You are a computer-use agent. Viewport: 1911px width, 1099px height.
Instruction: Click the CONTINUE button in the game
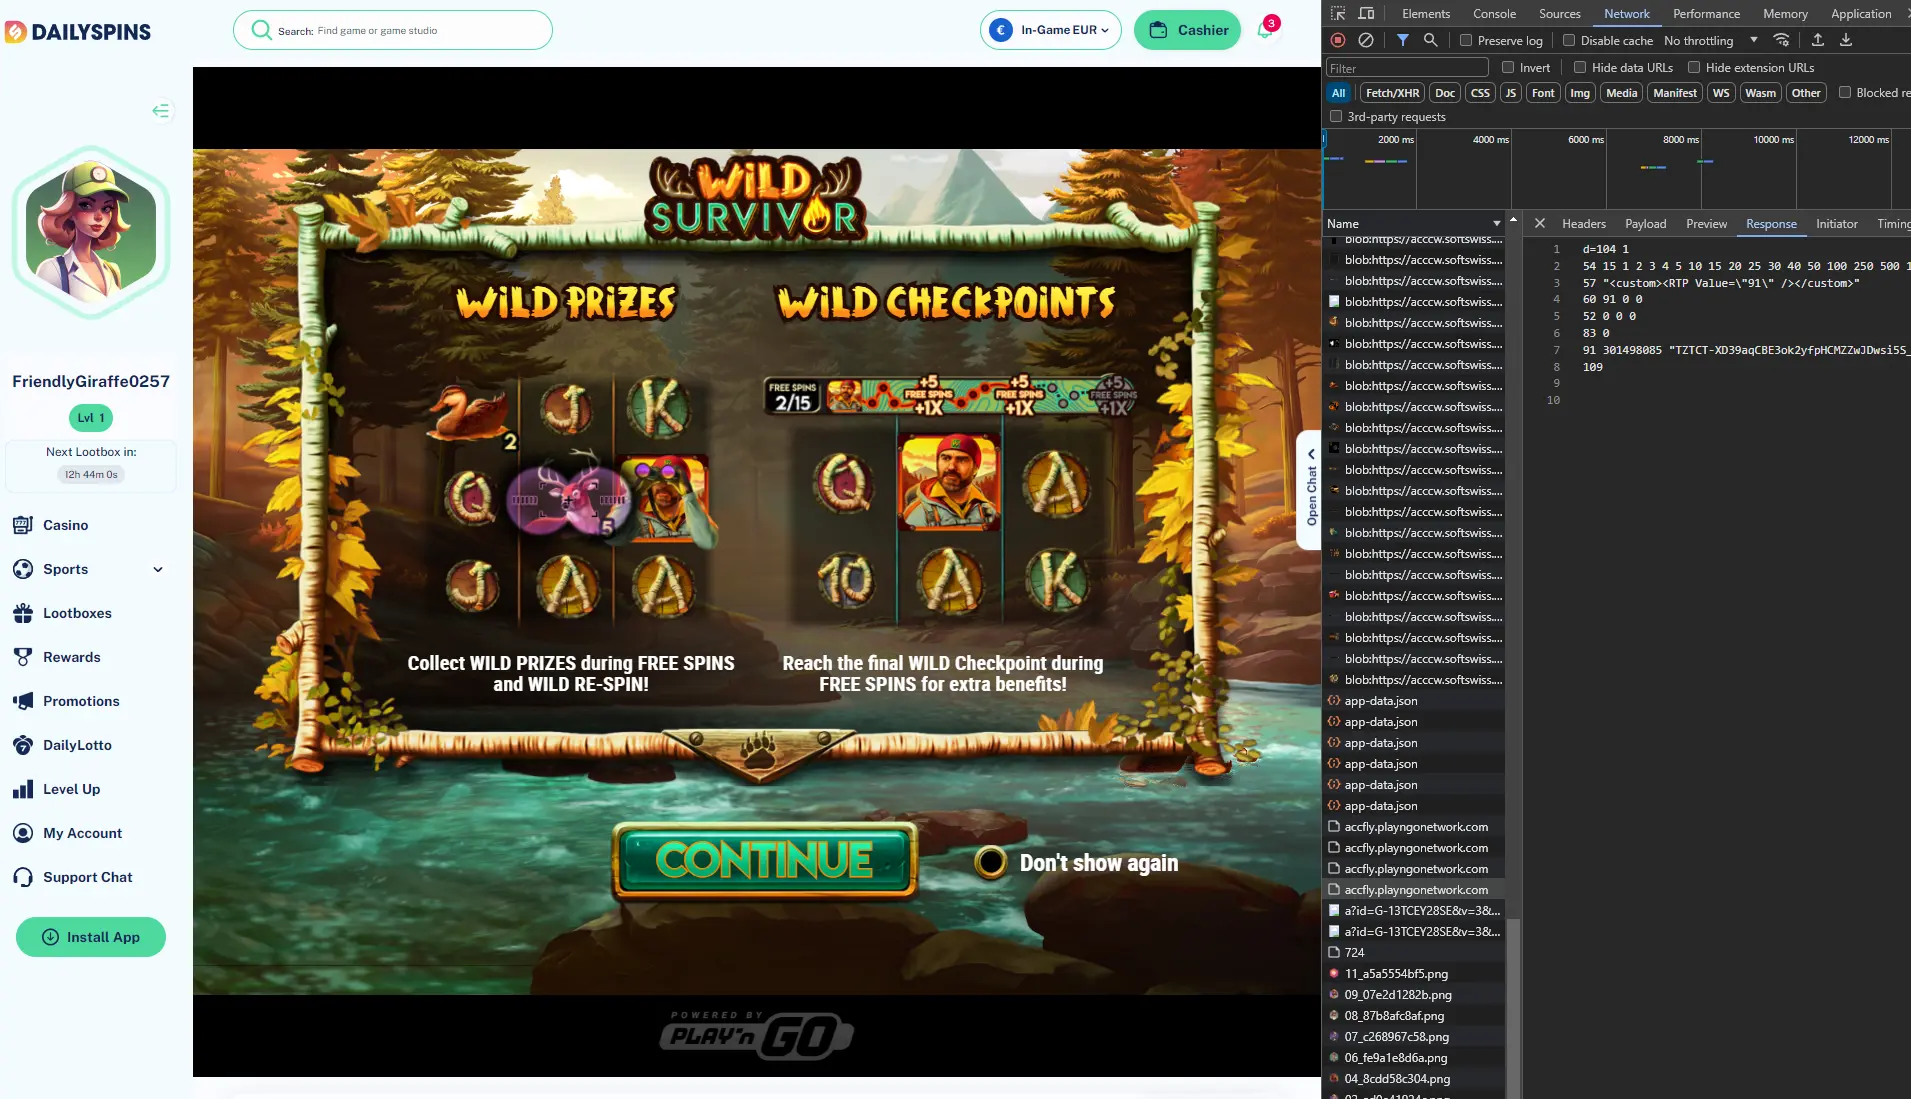tap(765, 860)
